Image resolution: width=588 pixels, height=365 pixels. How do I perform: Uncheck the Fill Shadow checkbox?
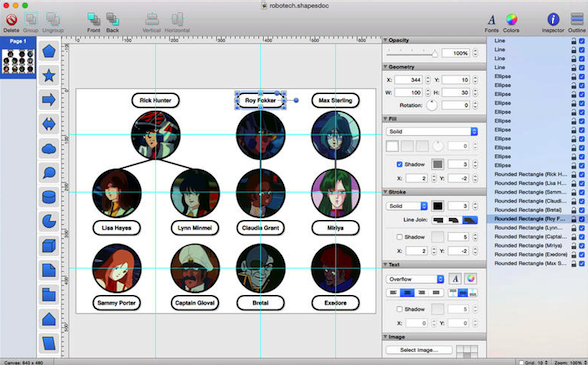pyautogui.click(x=399, y=164)
